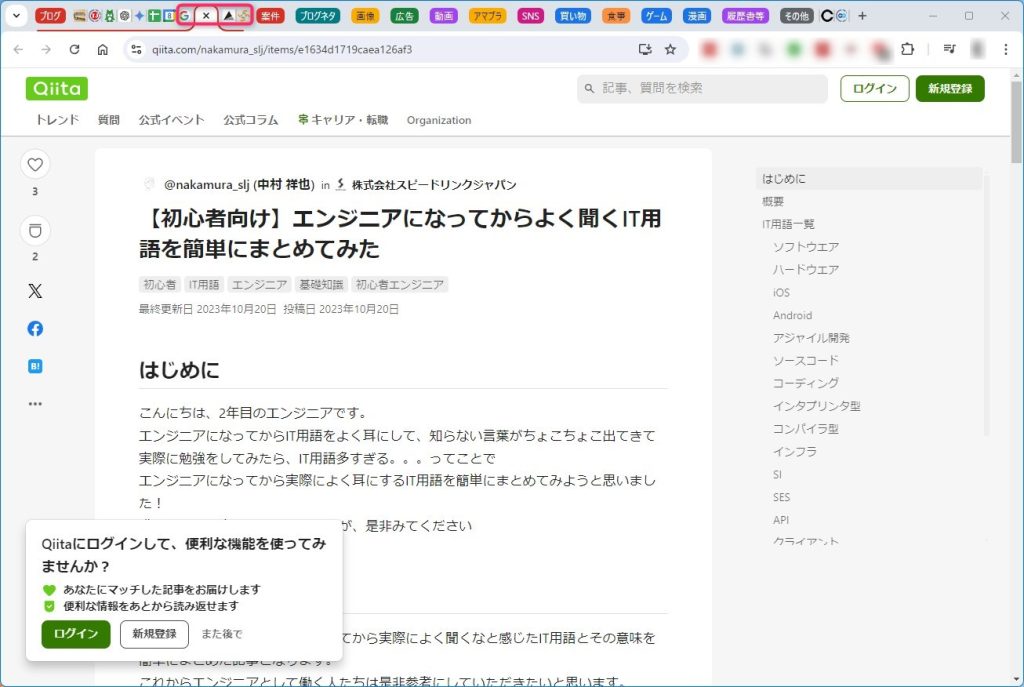This screenshot has height=687, width=1024.
Task: Click the header 新規登録 button
Action: click(x=950, y=89)
